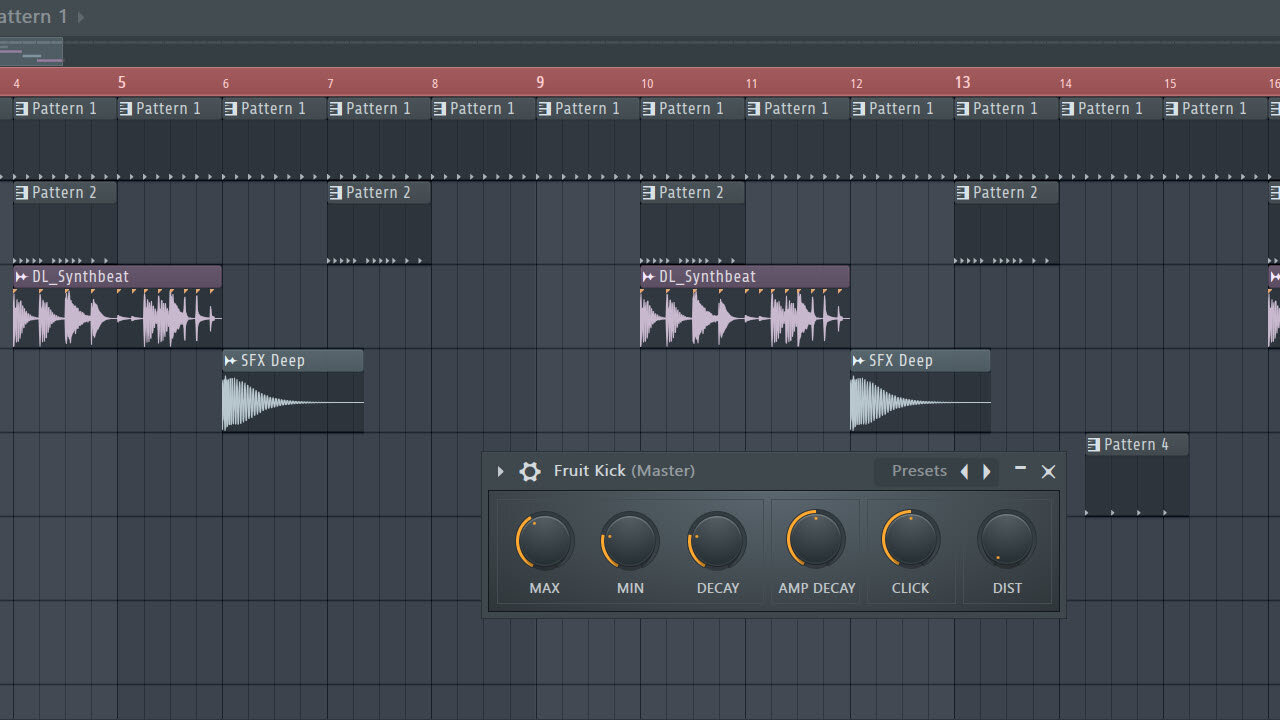
Task: Close the Fruit Kick plugin window
Action: click(x=1048, y=472)
